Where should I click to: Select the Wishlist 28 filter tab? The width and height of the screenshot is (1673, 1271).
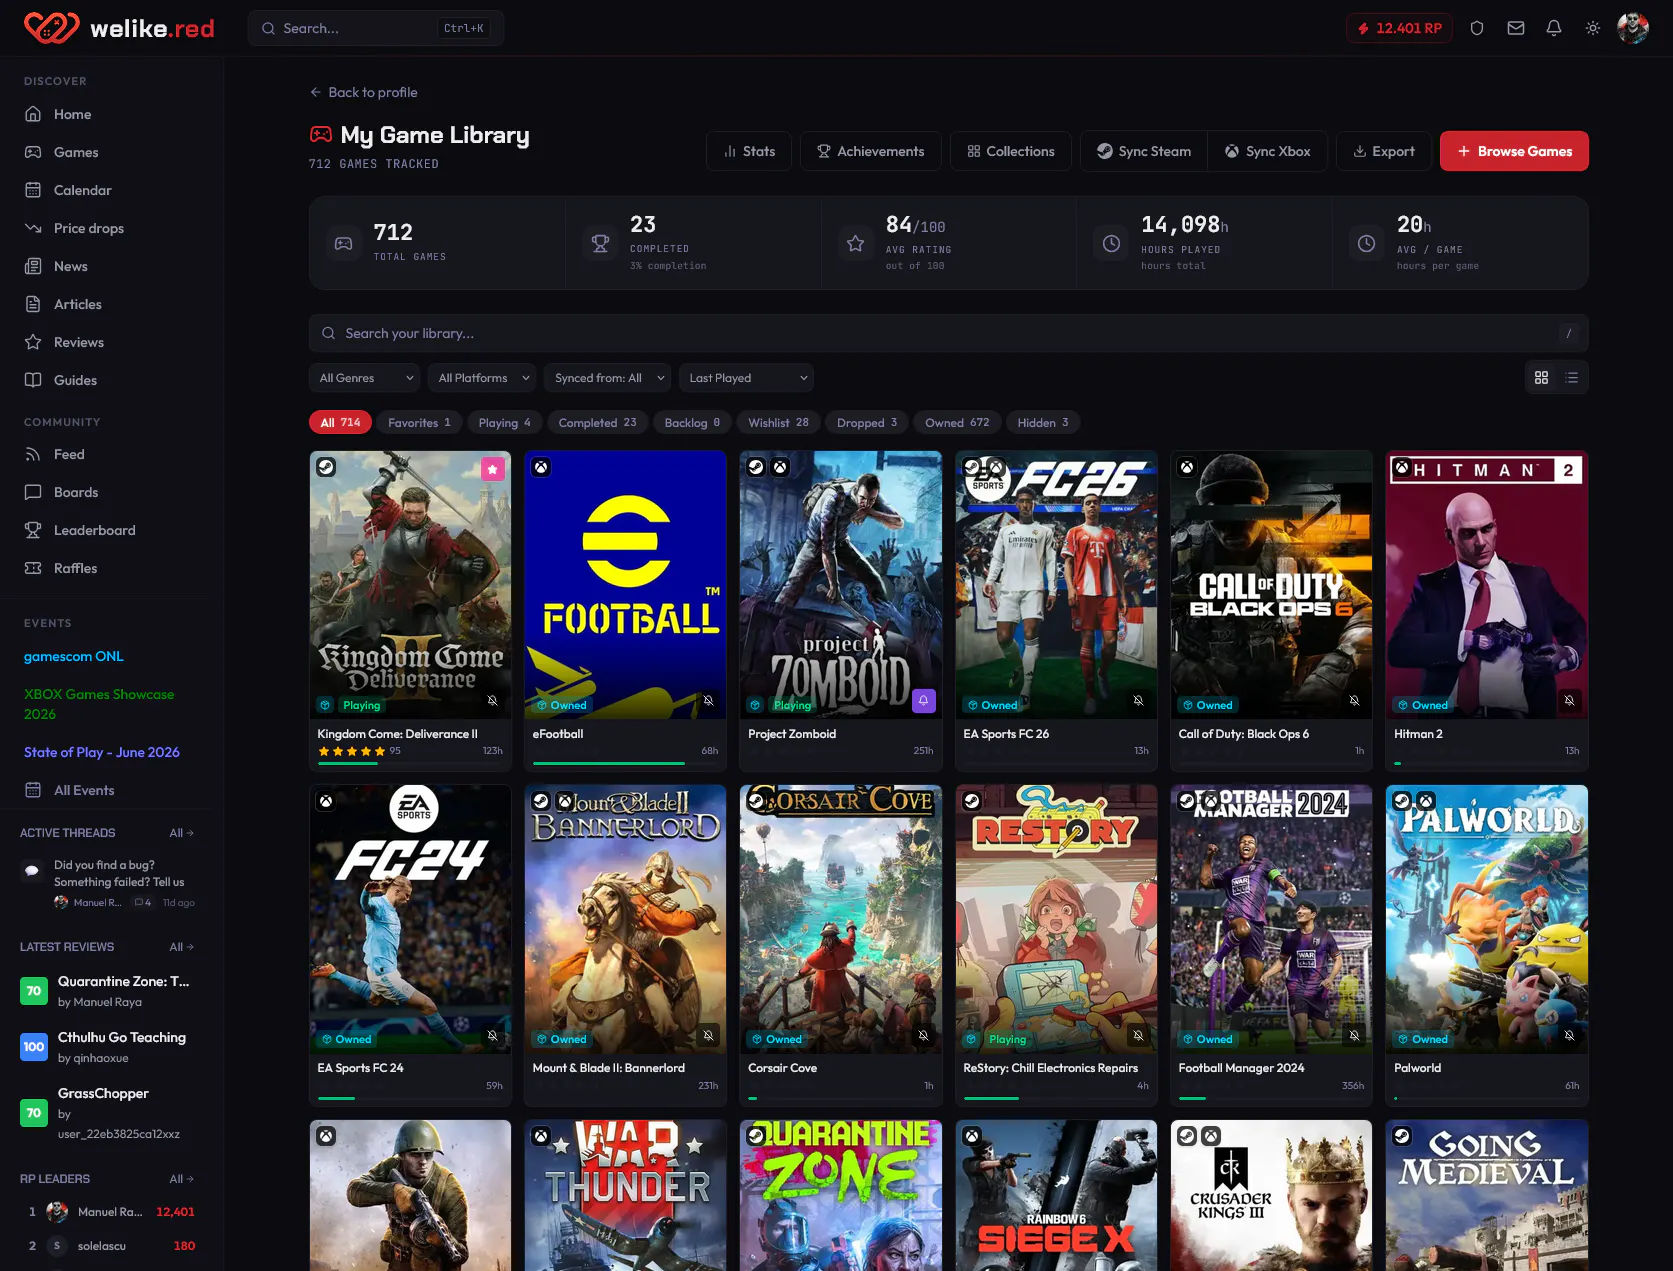pyautogui.click(x=778, y=423)
